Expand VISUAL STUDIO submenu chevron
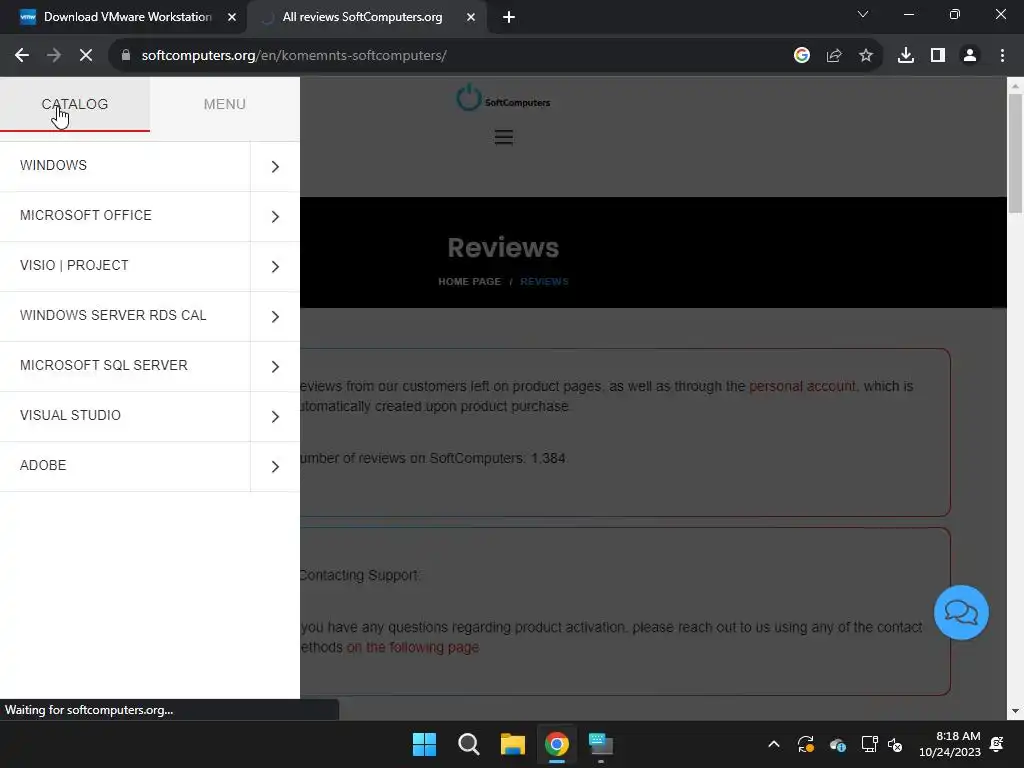The image size is (1024, 768). coord(275,417)
